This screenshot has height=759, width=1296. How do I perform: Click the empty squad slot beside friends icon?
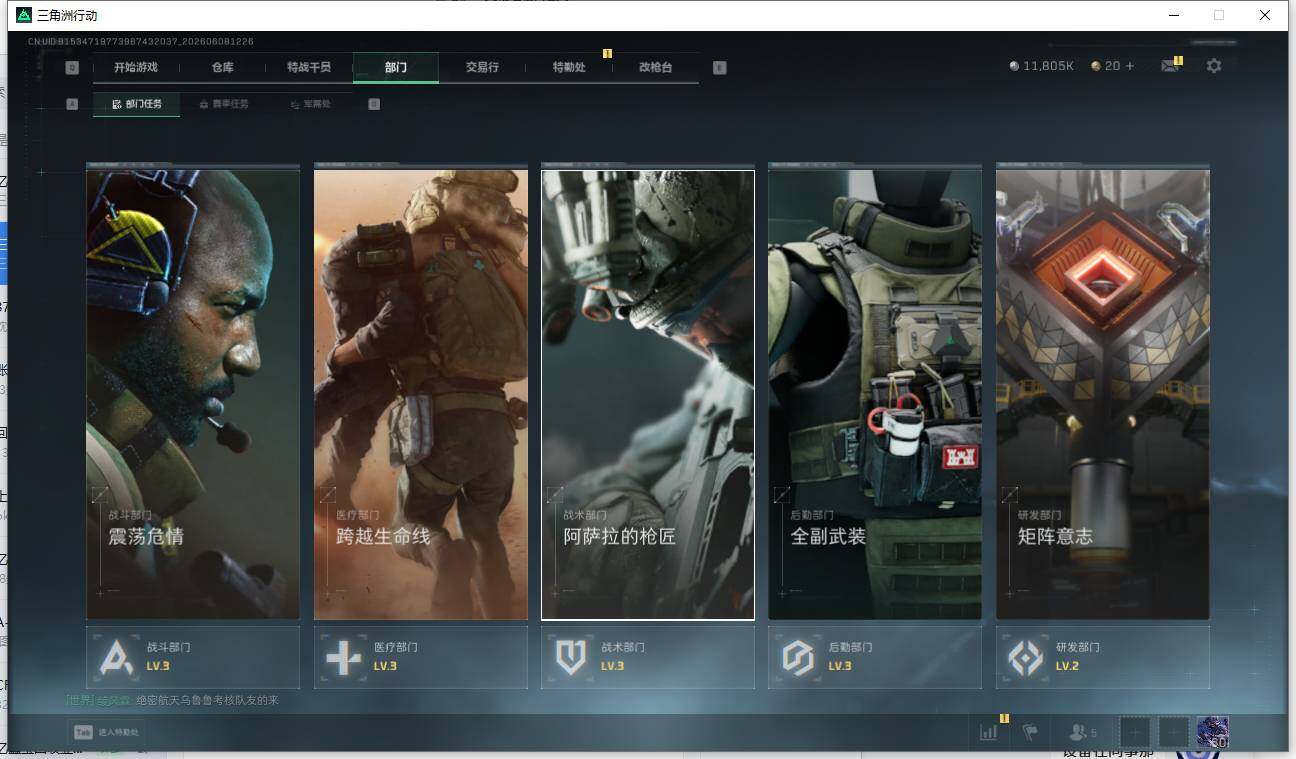pyautogui.click(x=1134, y=732)
